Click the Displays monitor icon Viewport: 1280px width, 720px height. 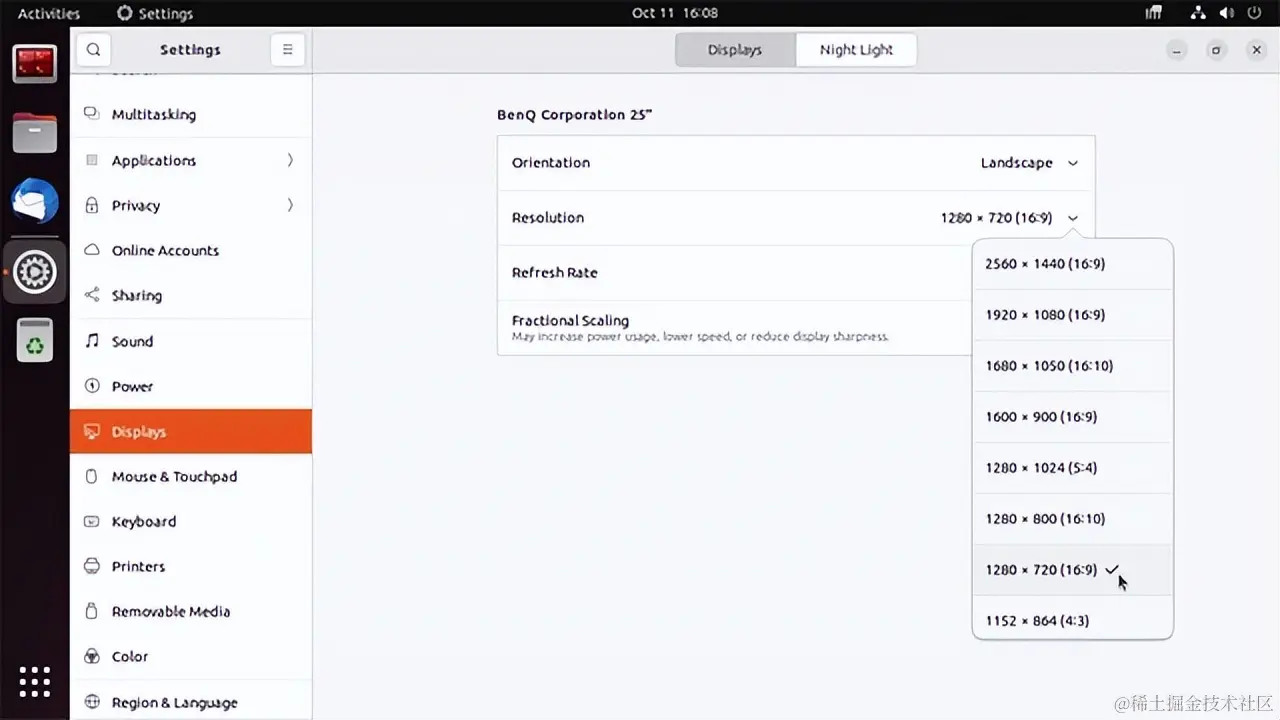tap(92, 432)
